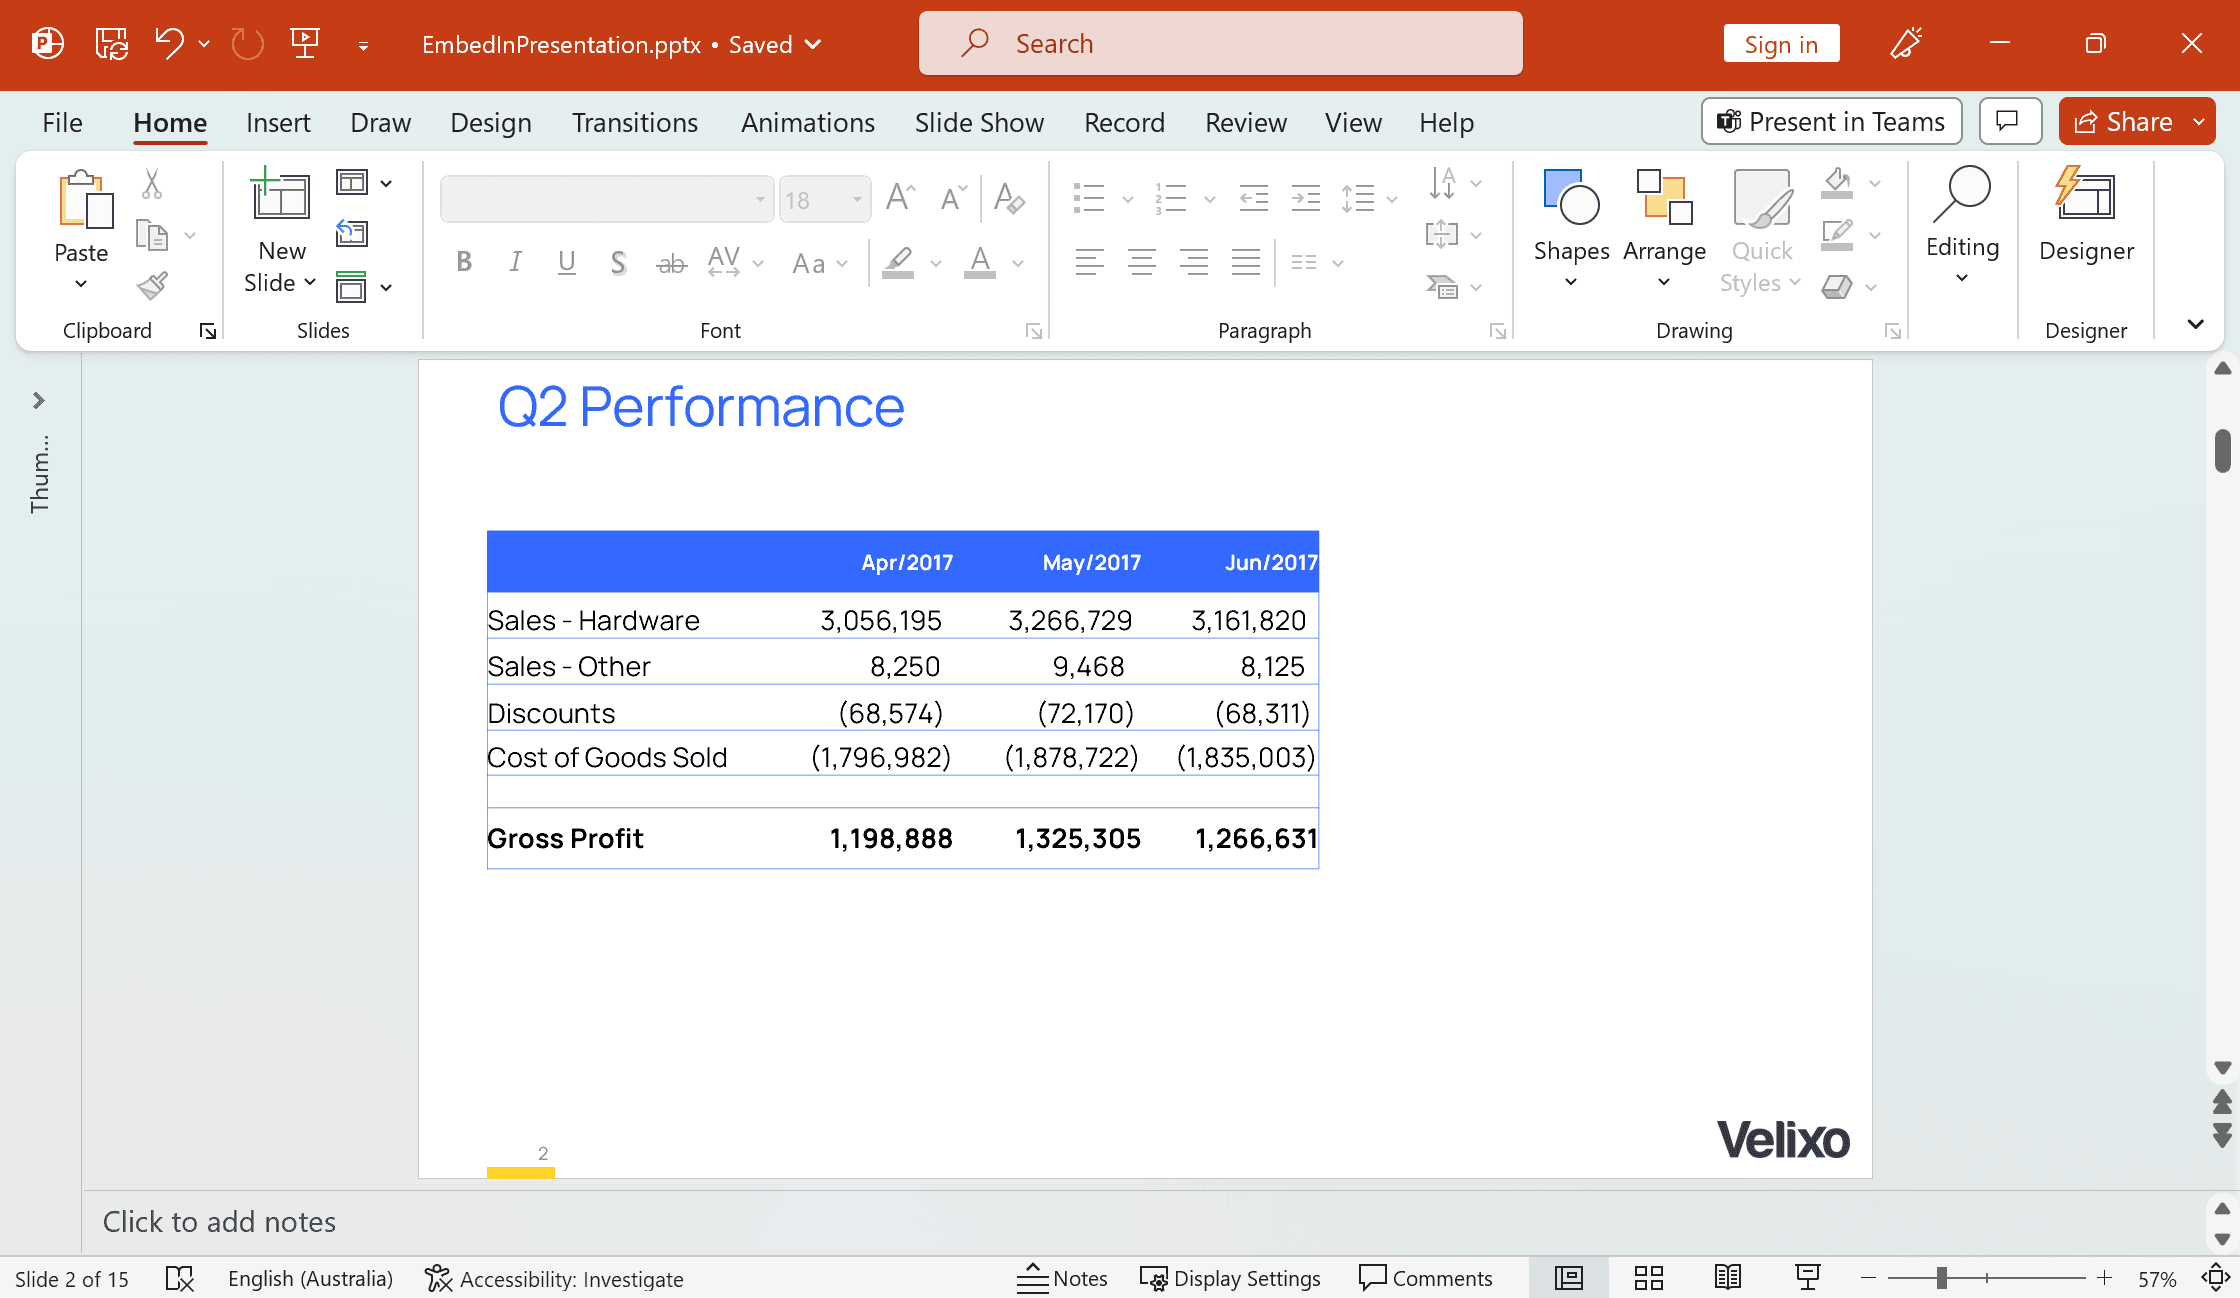Click the pen ink icon in title bar
Image resolution: width=2240 pixels, height=1298 pixels.
click(x=1906, y=43)
